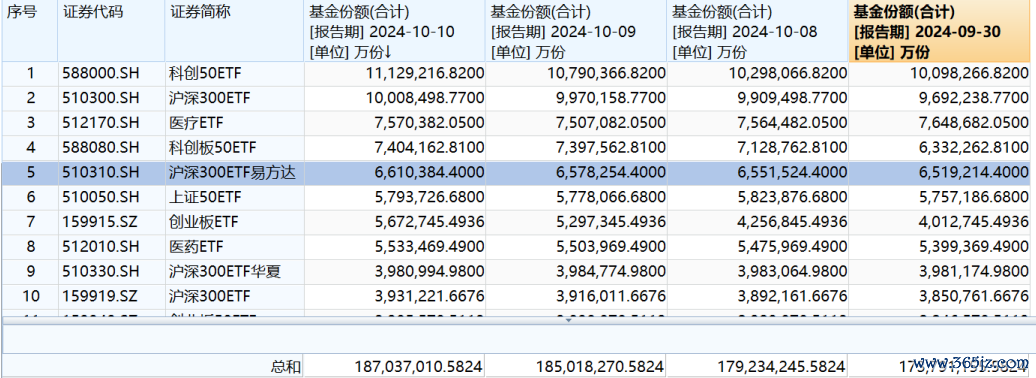Viewport: 1036px width, 378px height.
Task: Click the 医药ETF name cell
Action: 235,247
